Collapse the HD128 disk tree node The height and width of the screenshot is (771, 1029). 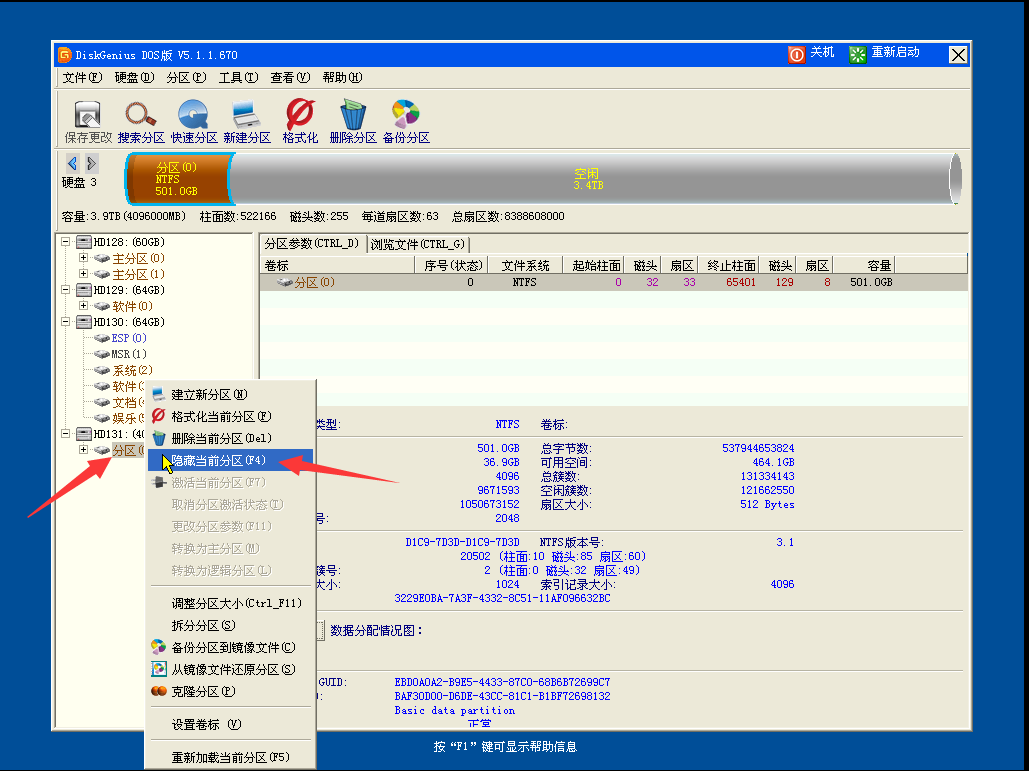click(66, 242)
